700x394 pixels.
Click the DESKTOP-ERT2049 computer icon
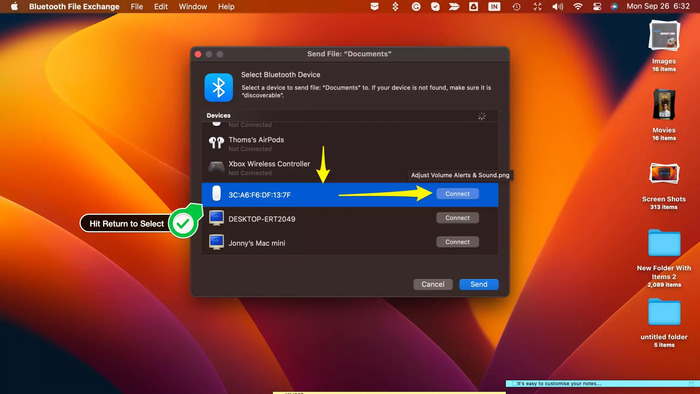coord(217,218)
